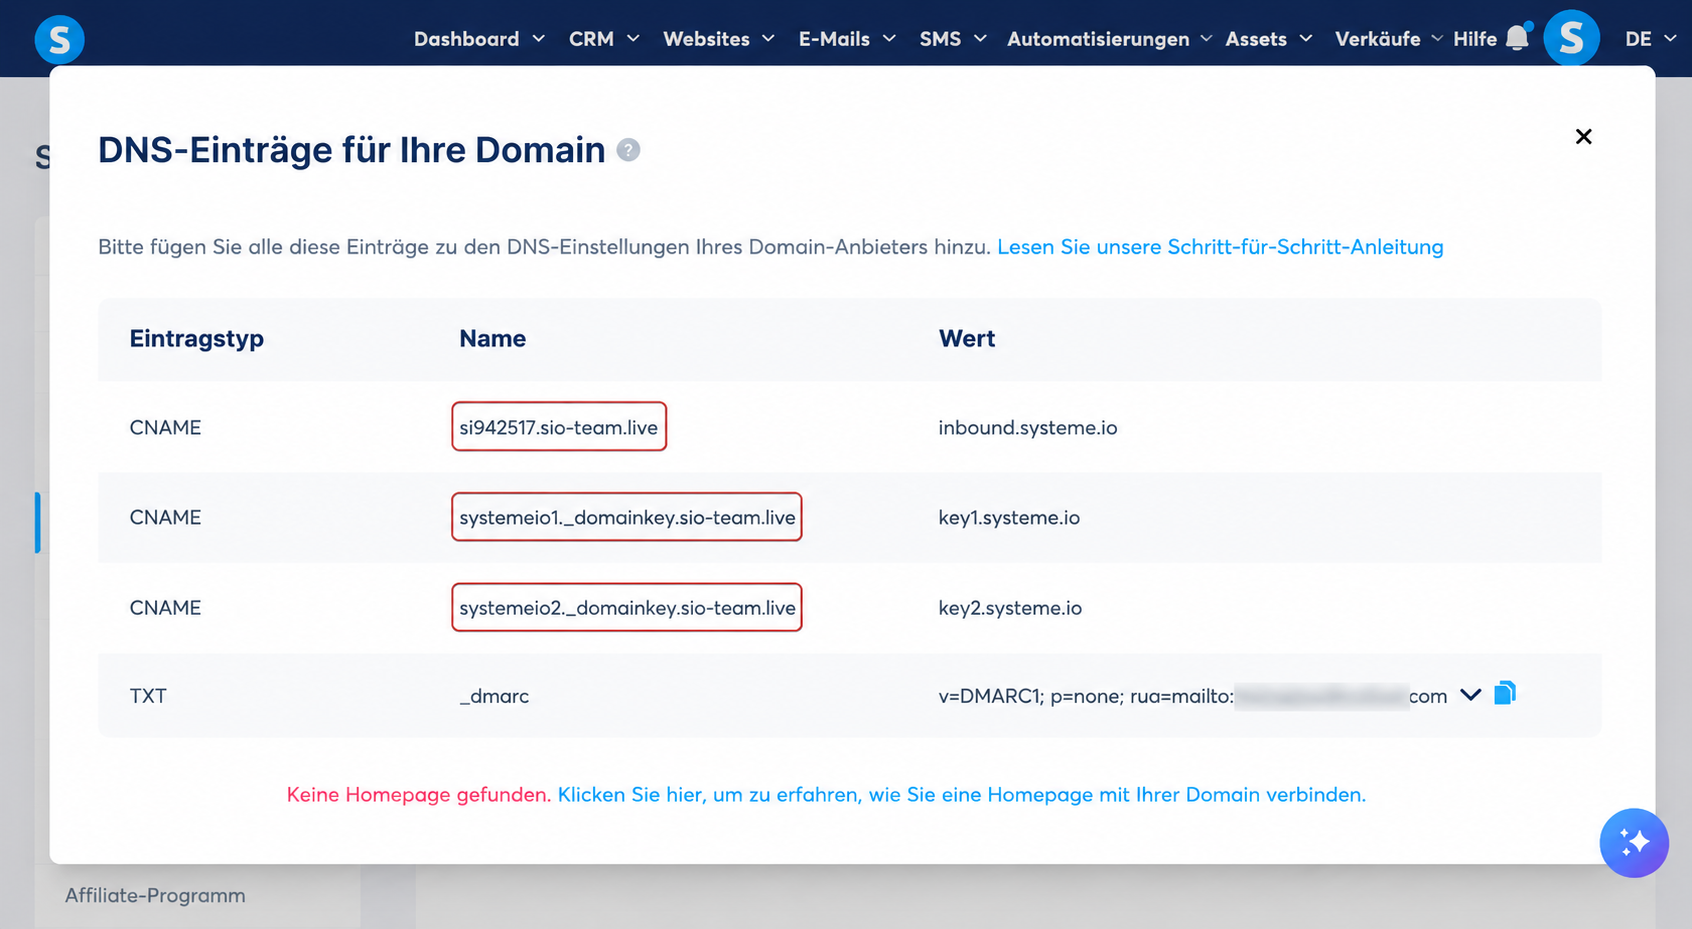
Task: Click the Name column header
Action: point(492,339)
